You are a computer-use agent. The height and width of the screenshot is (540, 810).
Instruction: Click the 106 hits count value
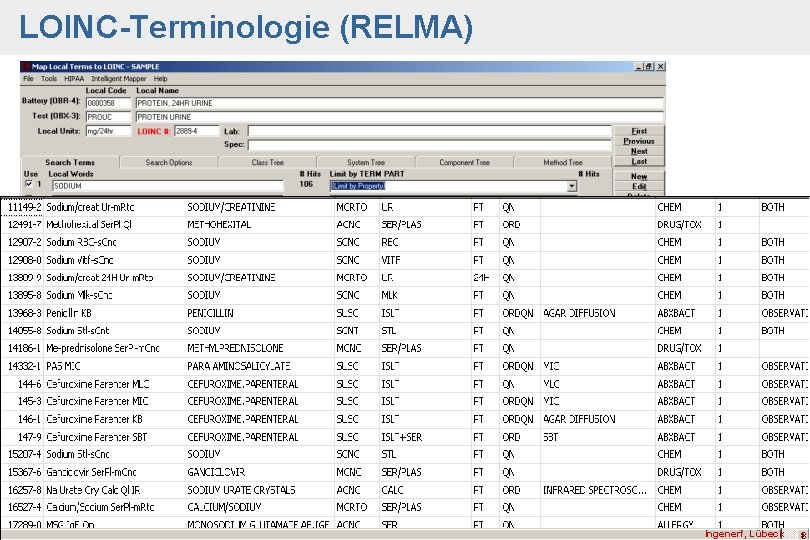coord(306,184)
